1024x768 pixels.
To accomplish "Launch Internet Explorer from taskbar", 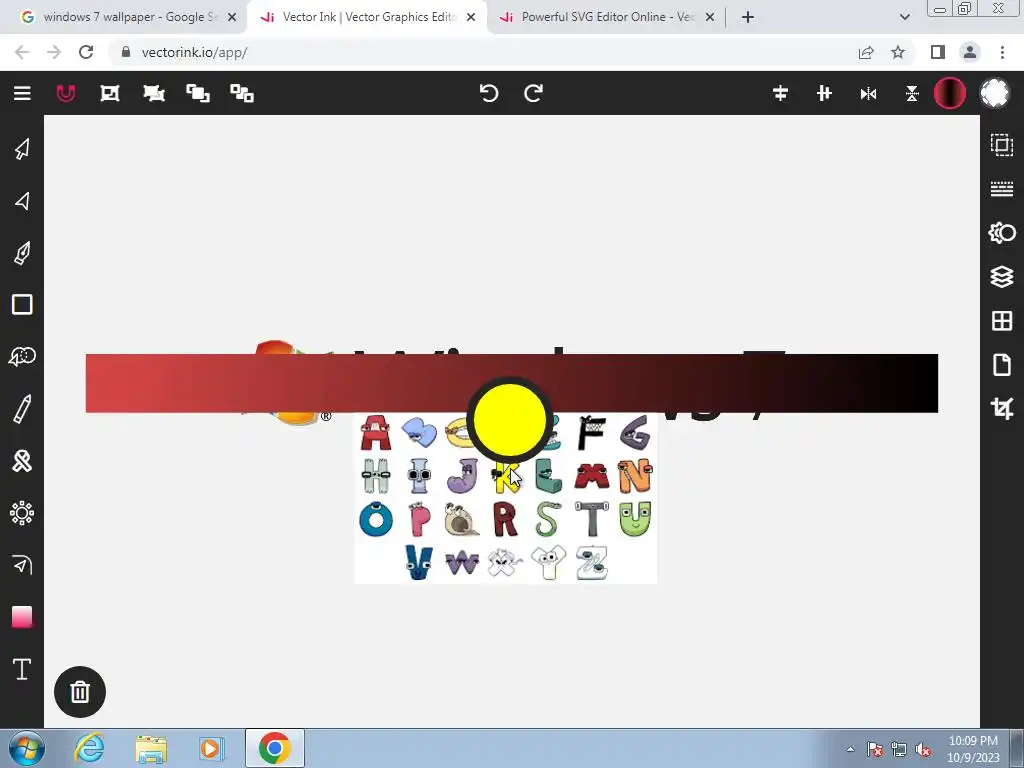I will 89,748.
